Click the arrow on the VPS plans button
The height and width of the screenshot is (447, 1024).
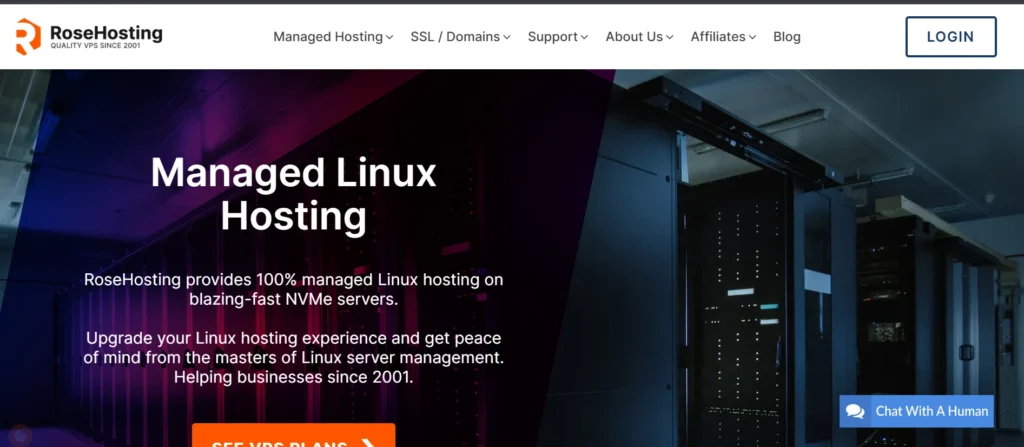pos(368,443)
